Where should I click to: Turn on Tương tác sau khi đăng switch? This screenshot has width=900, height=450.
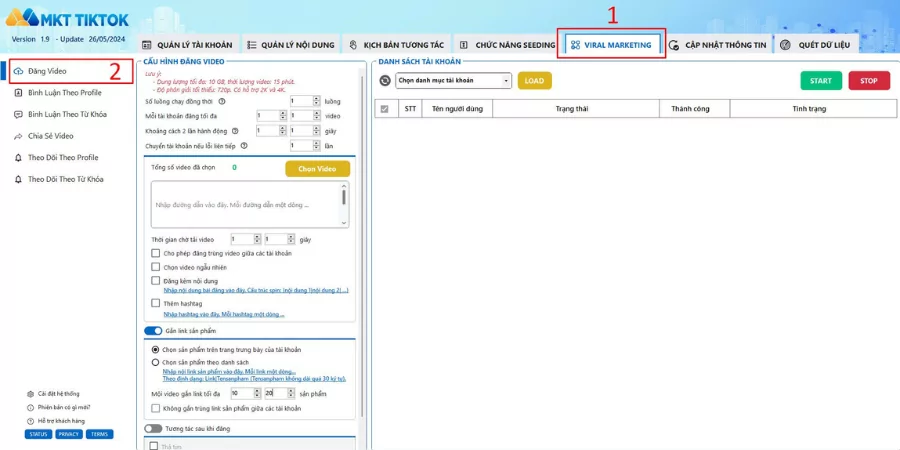point(153,429)
